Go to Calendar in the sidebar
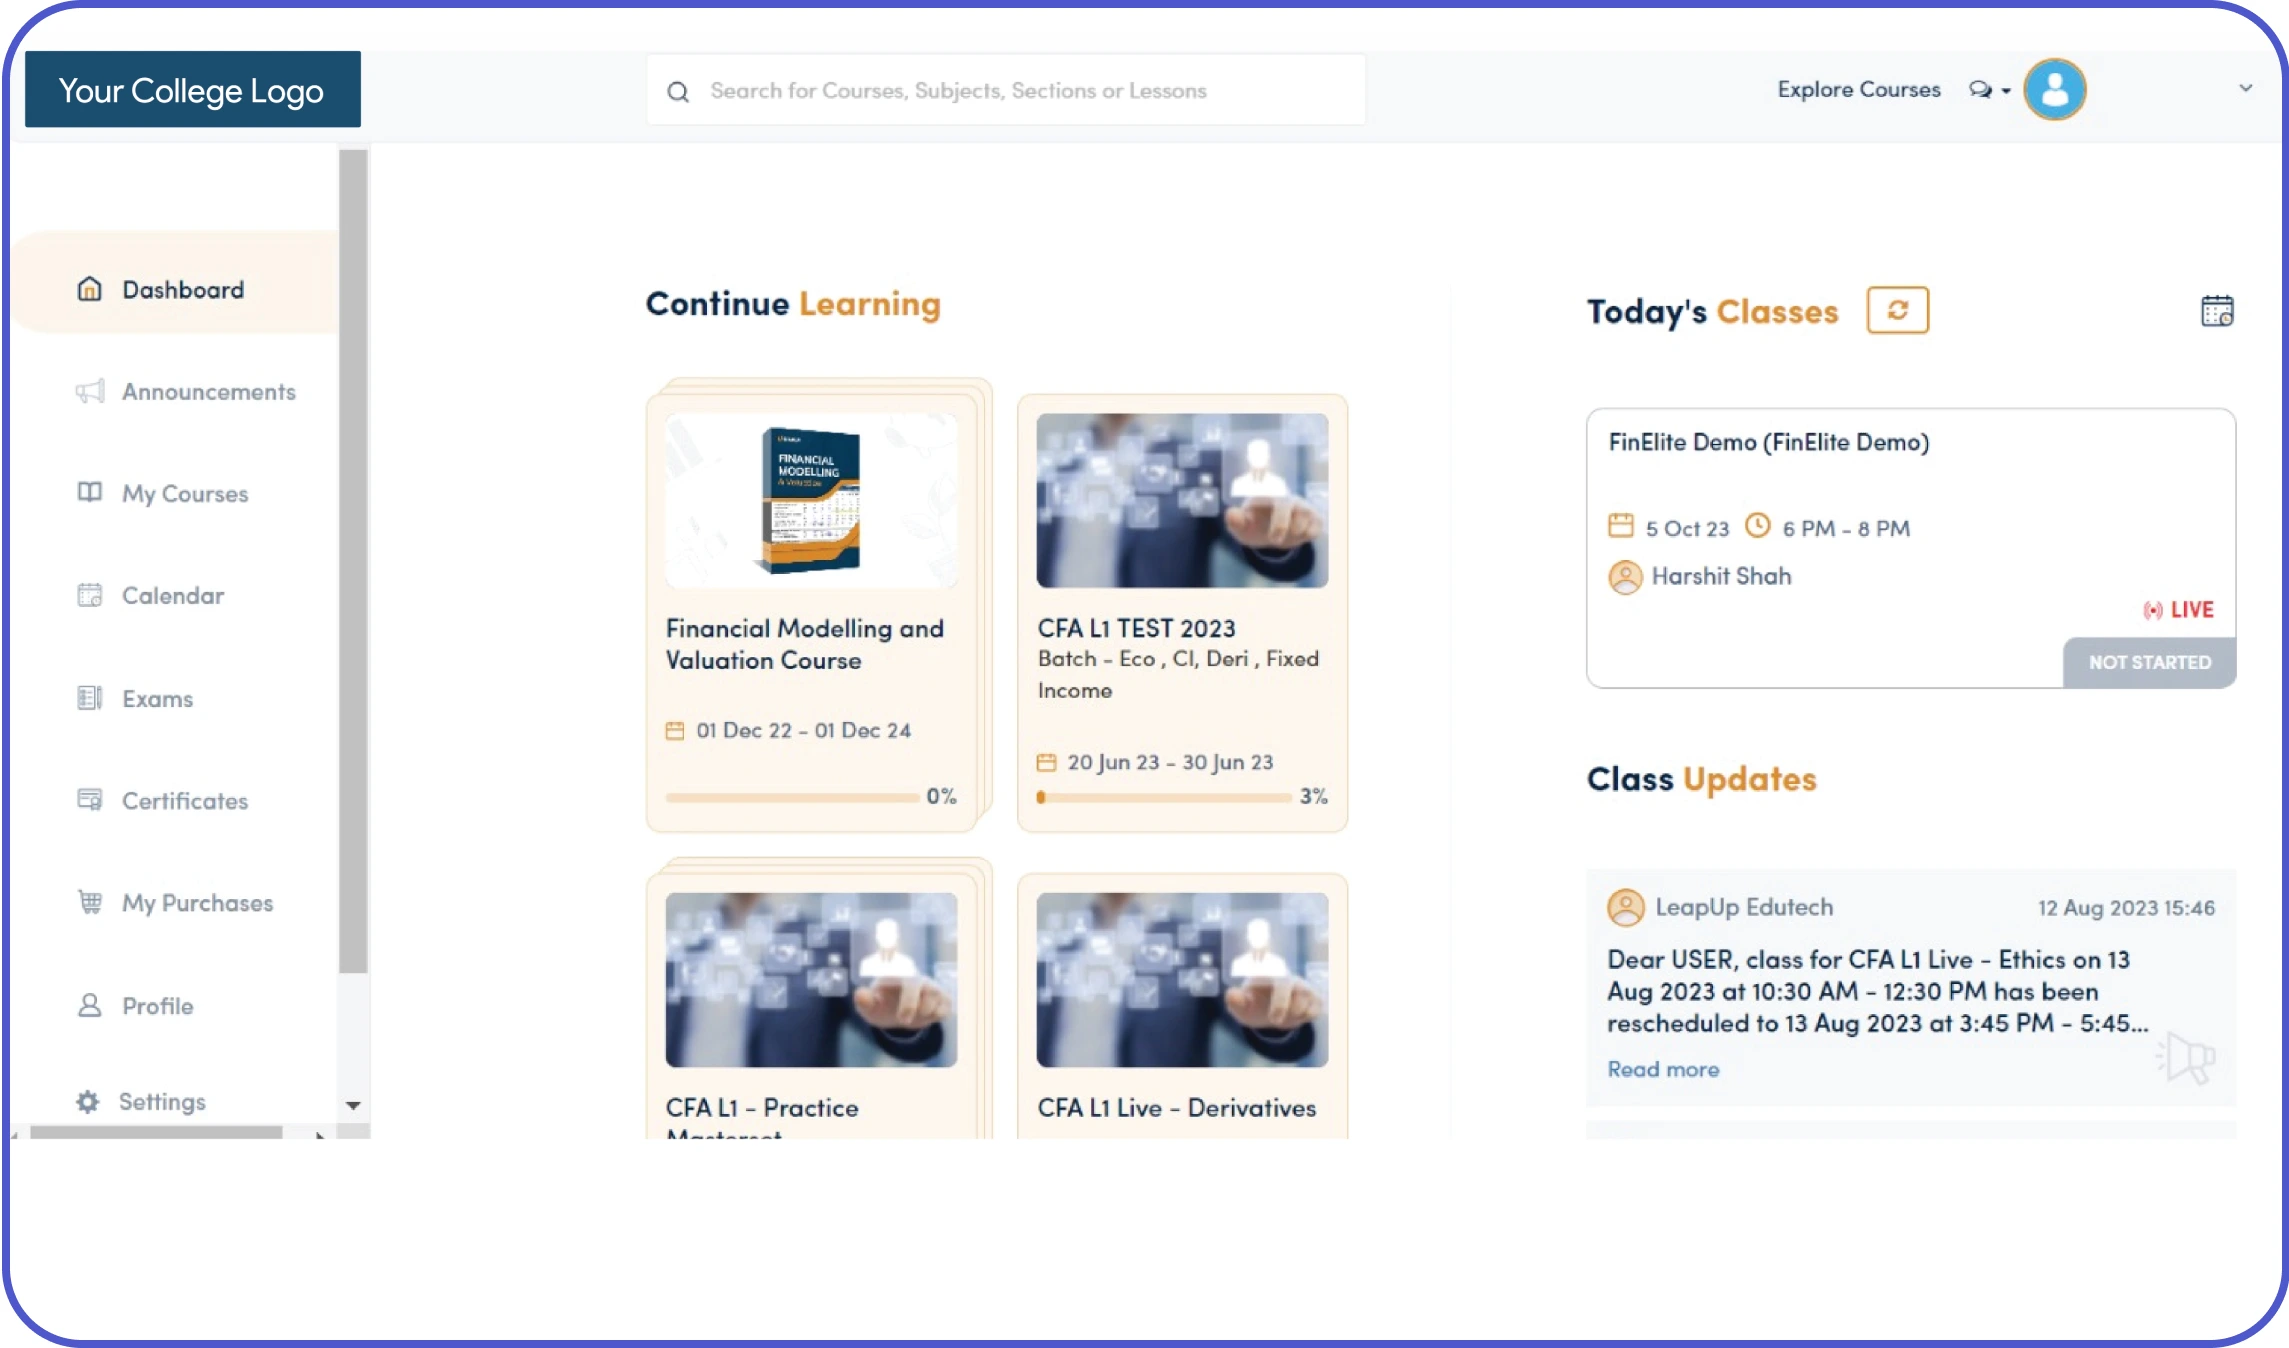 coord(172,596)
